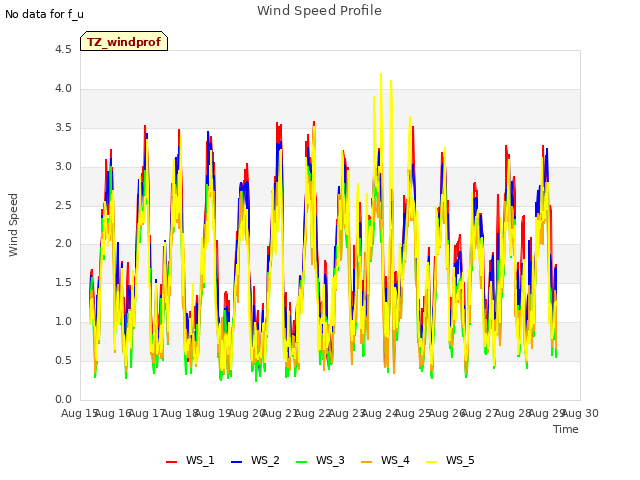Click the orange WS_4 legend swatch
This screenshot has width=640, height=480.
(367, 462)
